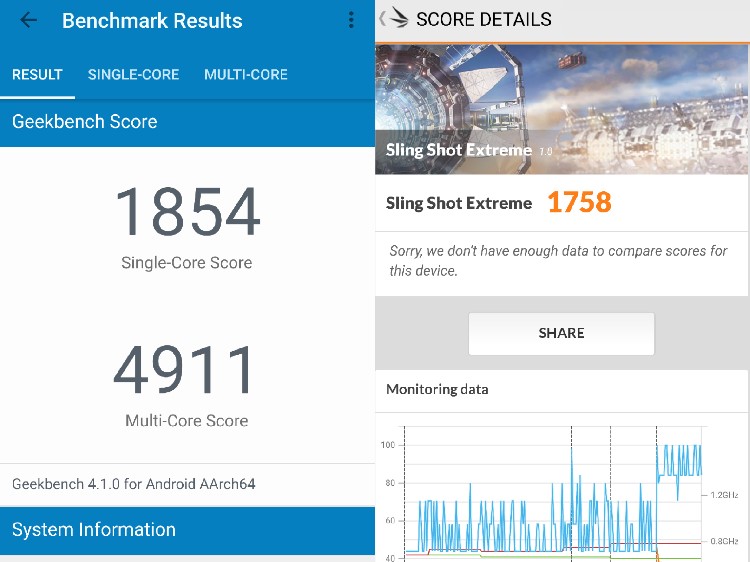Tap the Geekbench Score header
The image size is (750, 562).
tap(187, 122)
